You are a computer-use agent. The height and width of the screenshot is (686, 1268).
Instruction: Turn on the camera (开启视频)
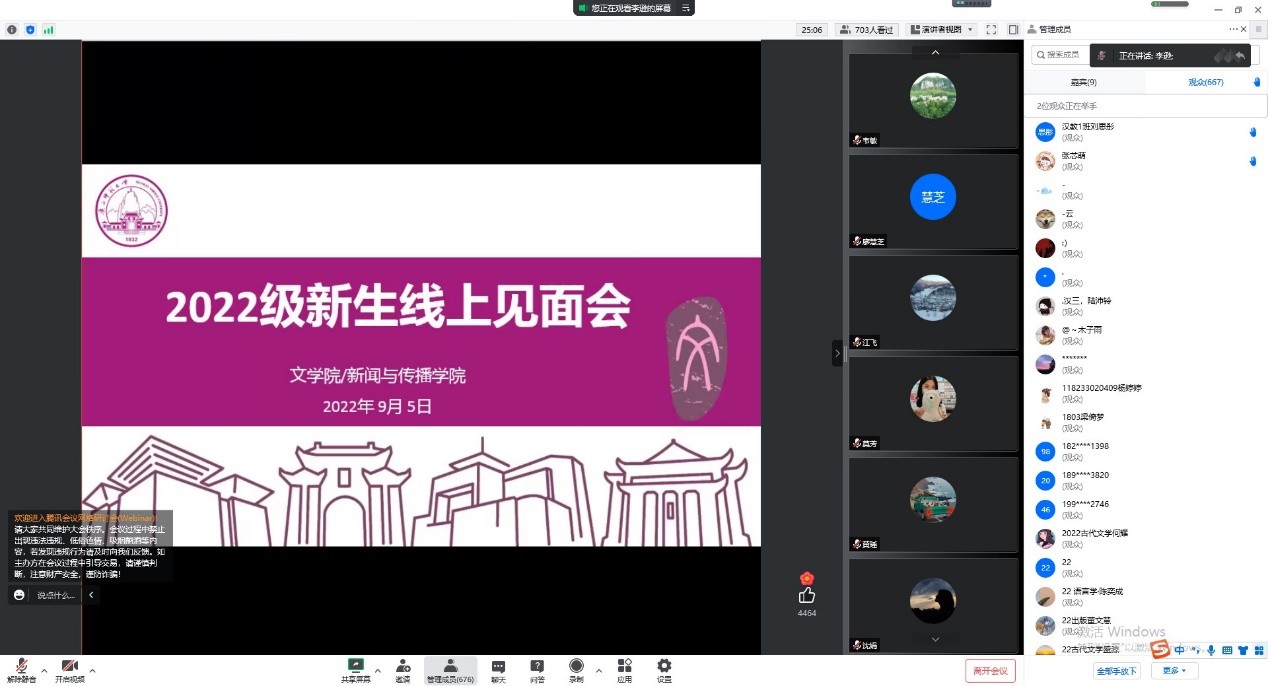[x=69, y=666]
